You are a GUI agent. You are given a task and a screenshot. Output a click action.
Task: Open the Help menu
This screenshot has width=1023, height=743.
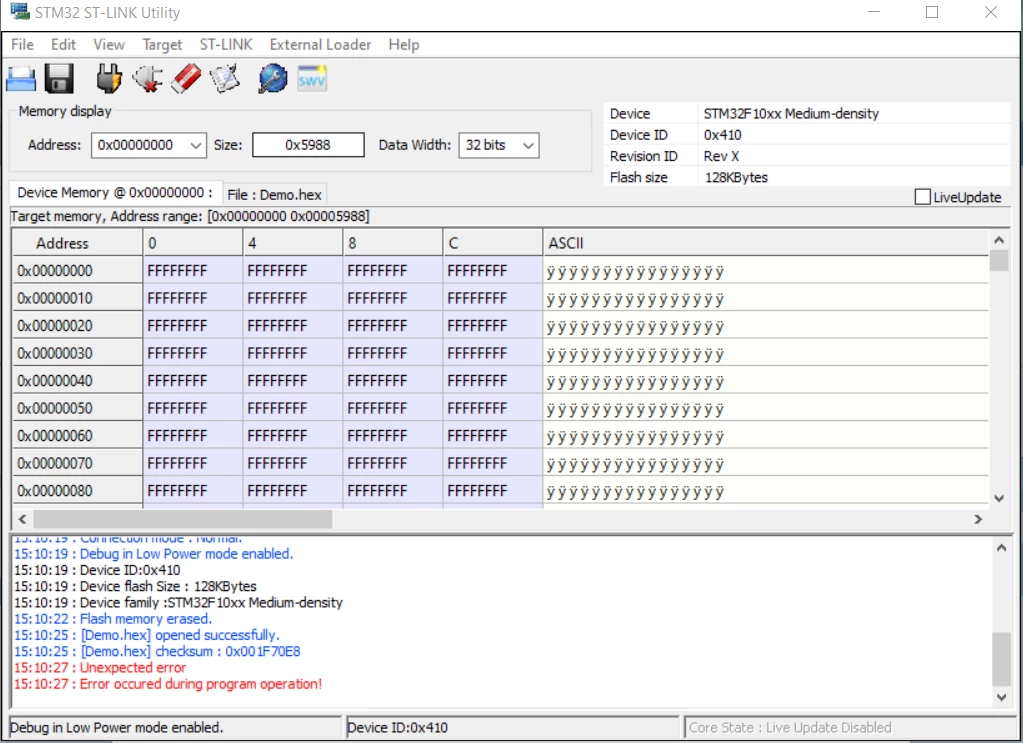point(404,44)
